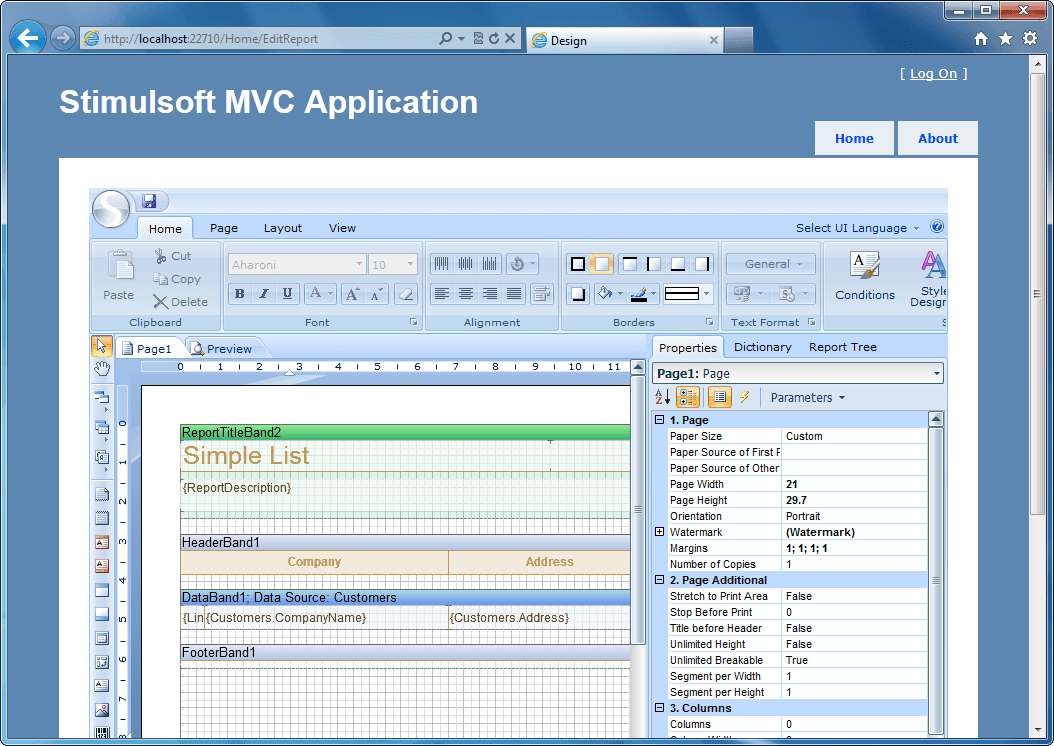Screen dimensions: 1054x746
Task: Click the Shadow border icon
Action: tap(578, 294)
